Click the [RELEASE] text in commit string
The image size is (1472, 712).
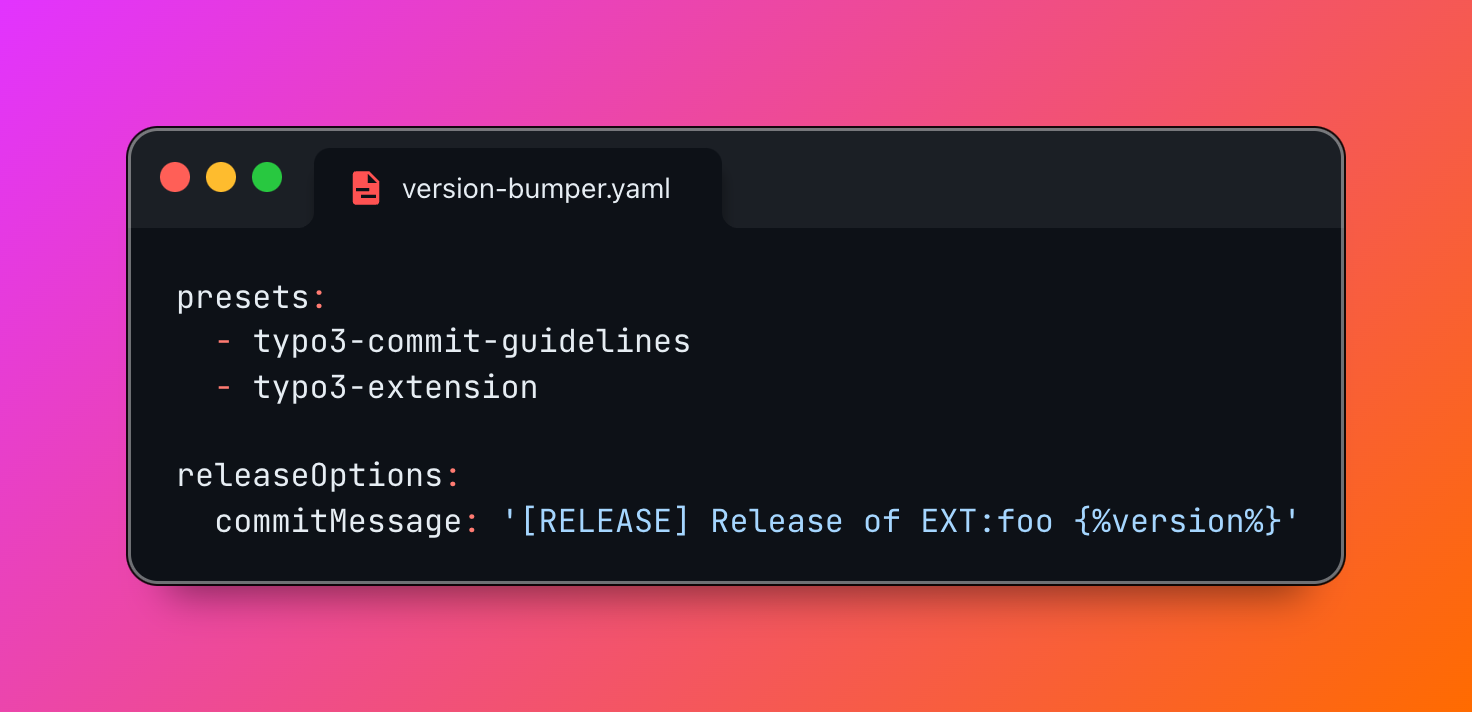pos(605,521)
